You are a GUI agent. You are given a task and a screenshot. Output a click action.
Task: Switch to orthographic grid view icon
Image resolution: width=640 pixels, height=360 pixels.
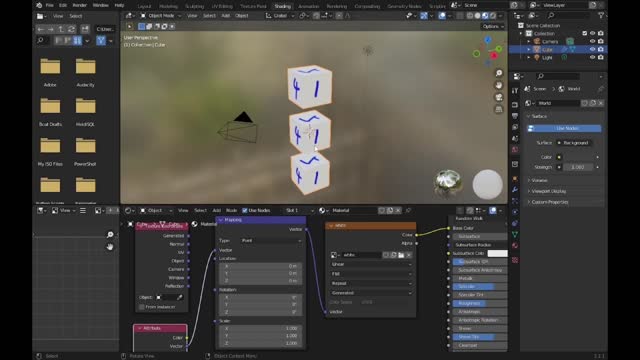[x=499, y=109]
